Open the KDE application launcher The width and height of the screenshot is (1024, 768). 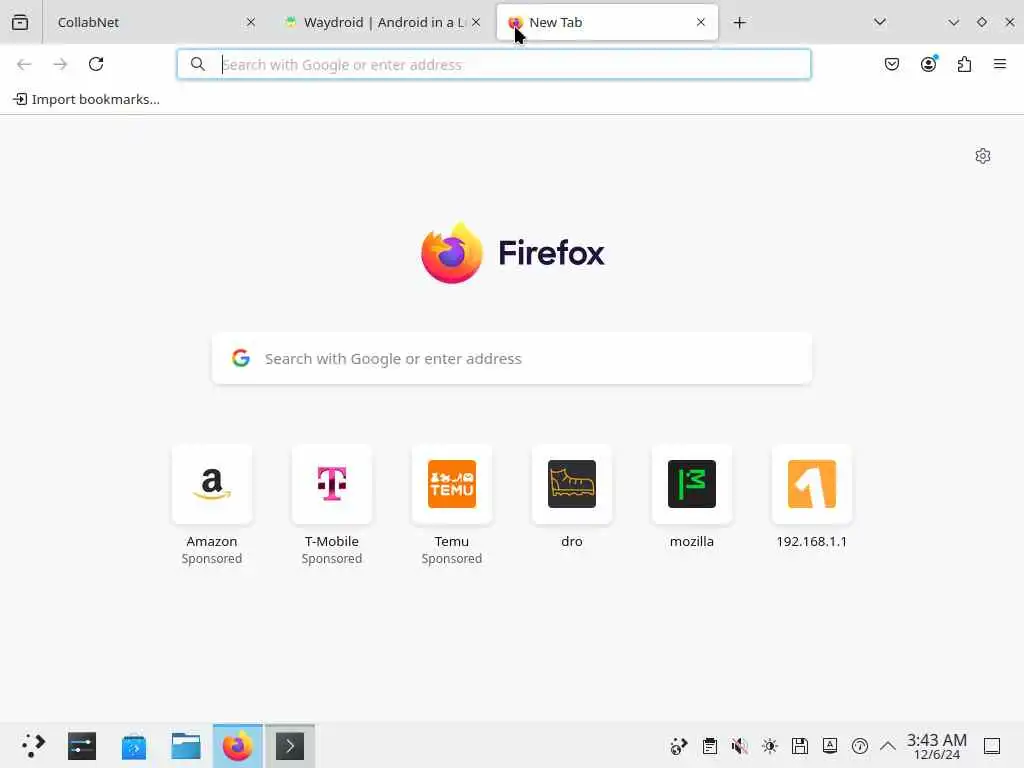tap(33, 746)
